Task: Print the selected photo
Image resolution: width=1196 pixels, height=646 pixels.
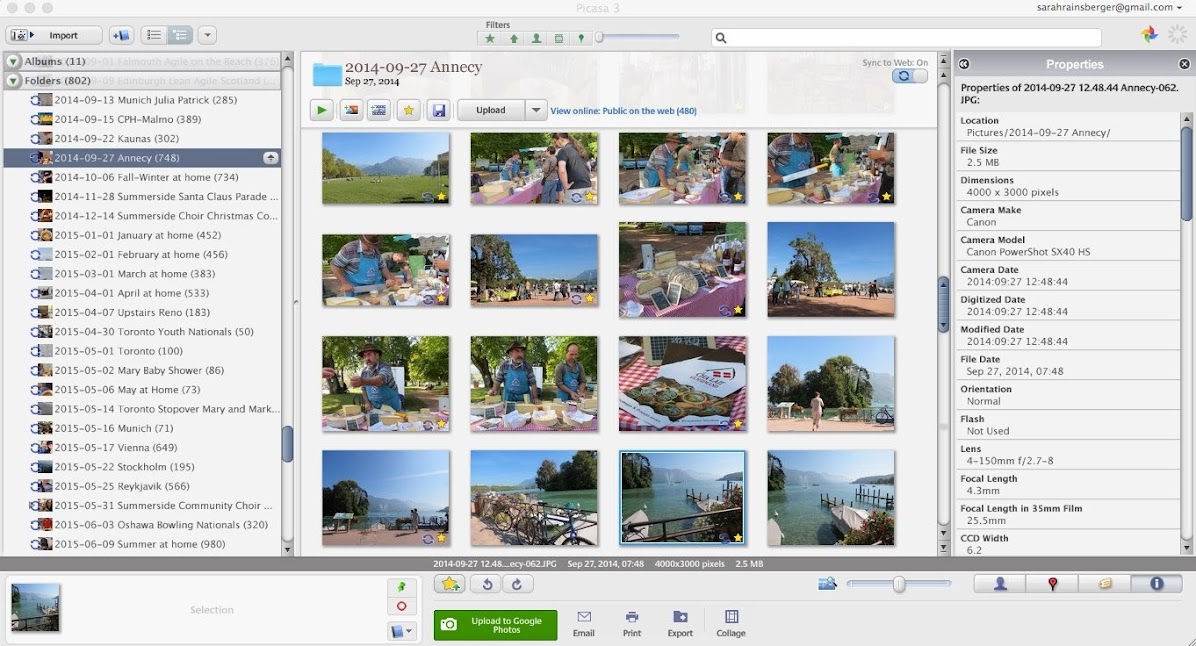Action: (x=632, y=623)
